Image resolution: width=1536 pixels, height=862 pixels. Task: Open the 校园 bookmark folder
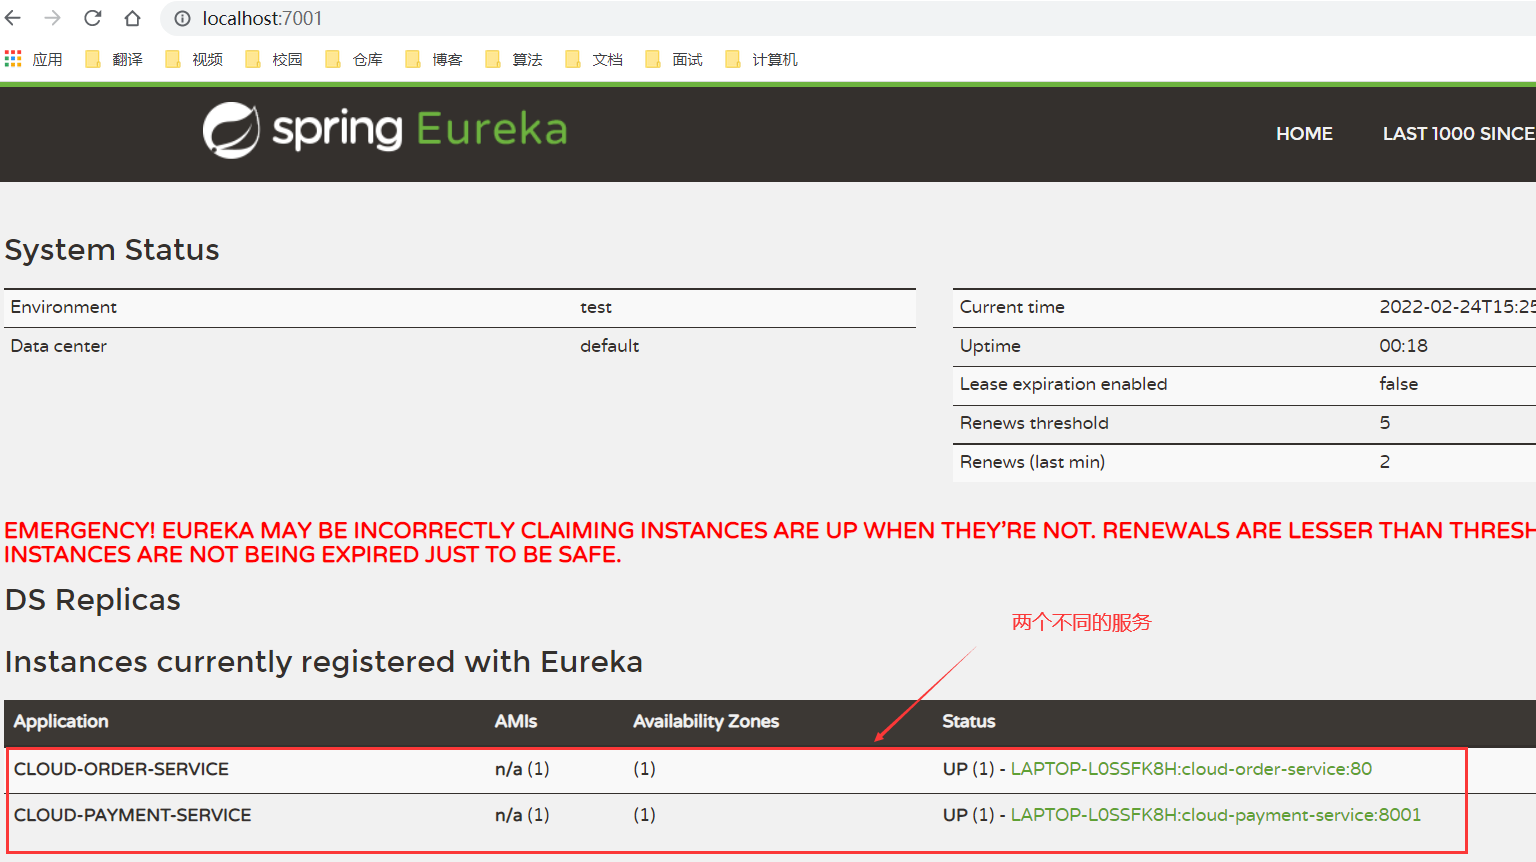[273, 59]
